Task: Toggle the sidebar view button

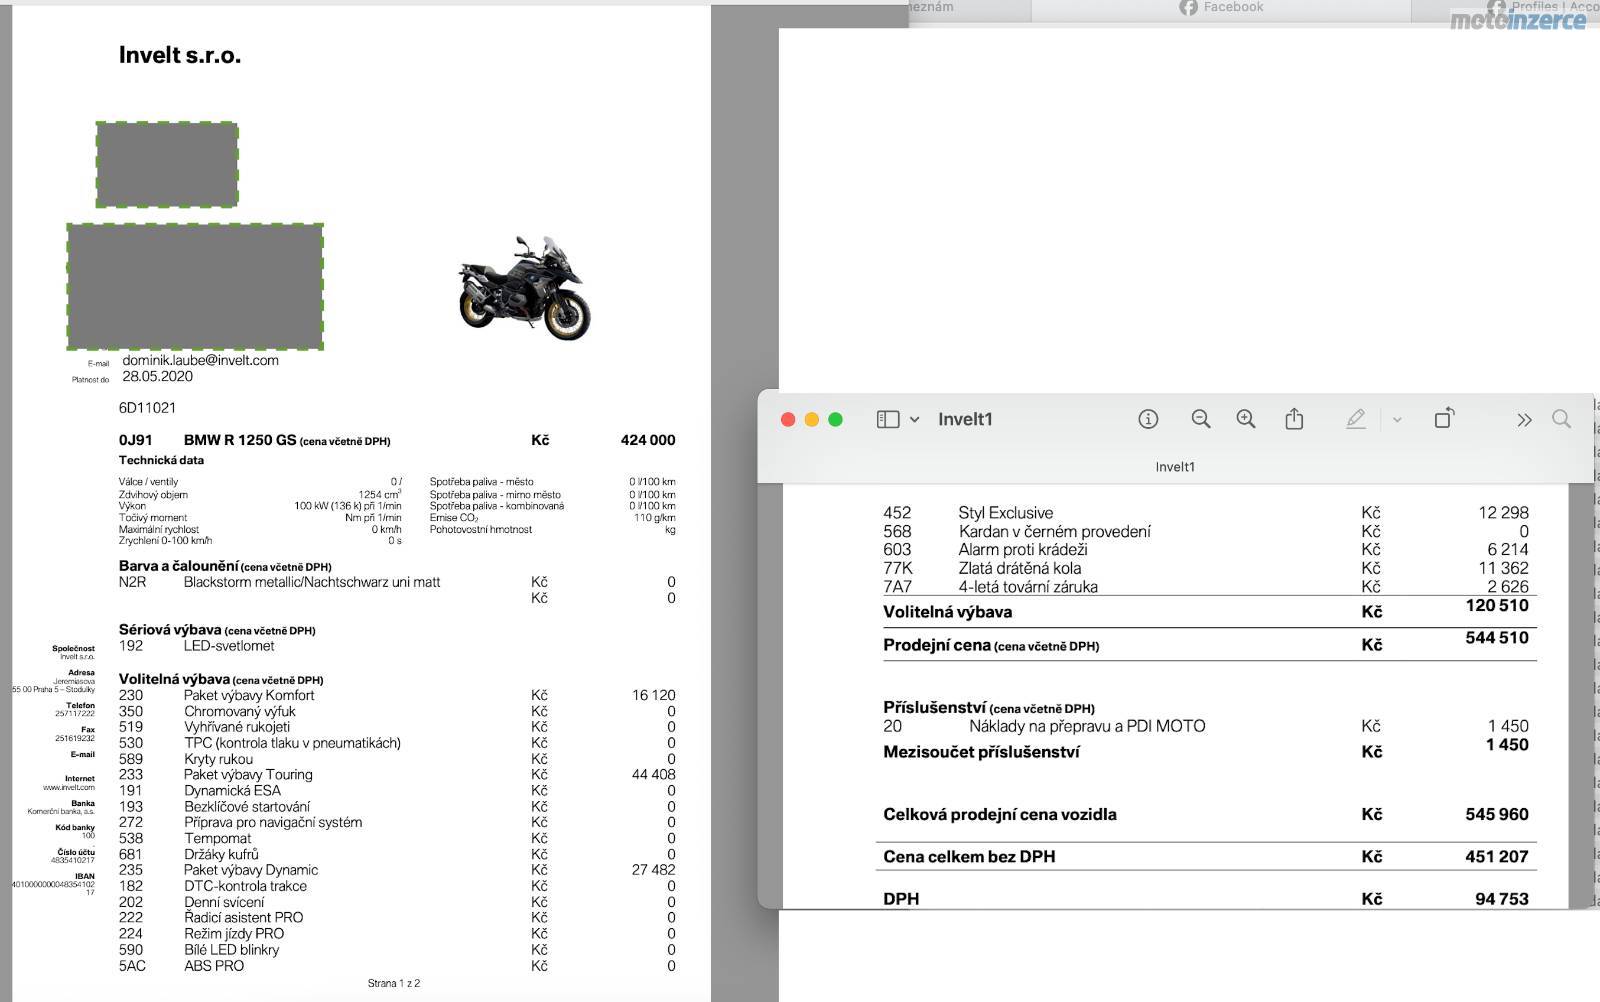Action: (x=887, y=419)
